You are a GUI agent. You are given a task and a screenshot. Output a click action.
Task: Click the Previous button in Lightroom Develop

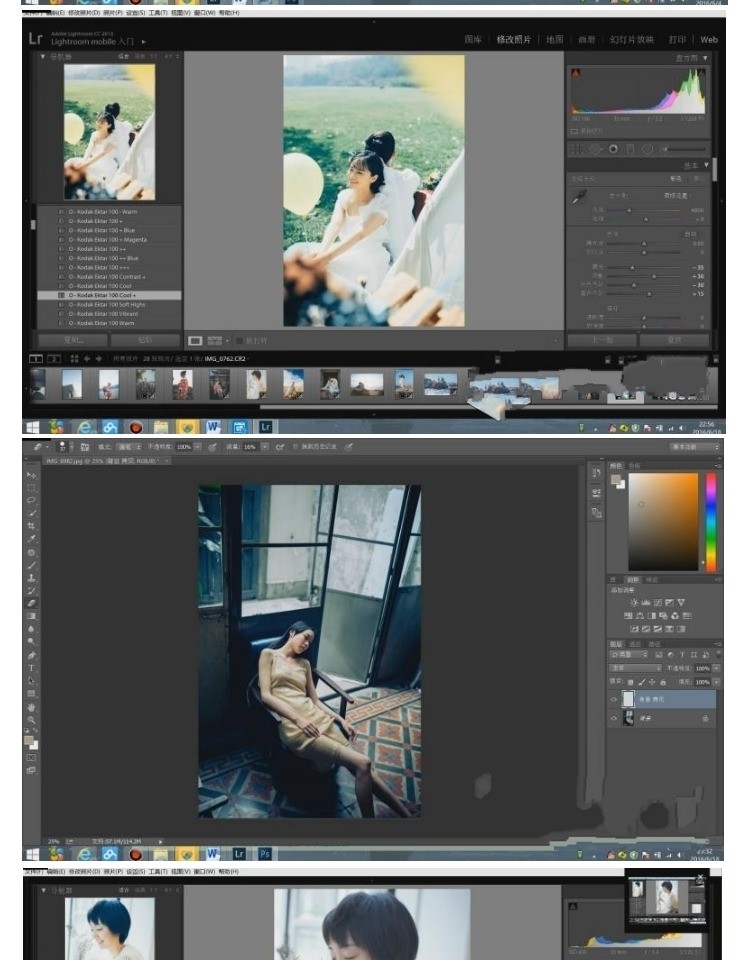point(602,340)
